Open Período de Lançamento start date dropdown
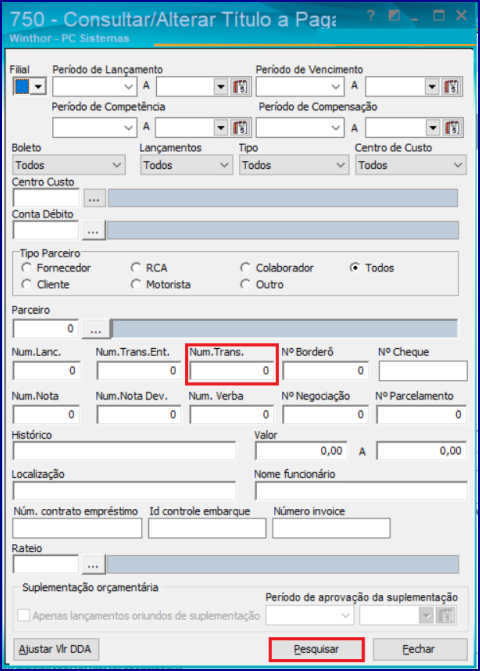 pos(128,87)
